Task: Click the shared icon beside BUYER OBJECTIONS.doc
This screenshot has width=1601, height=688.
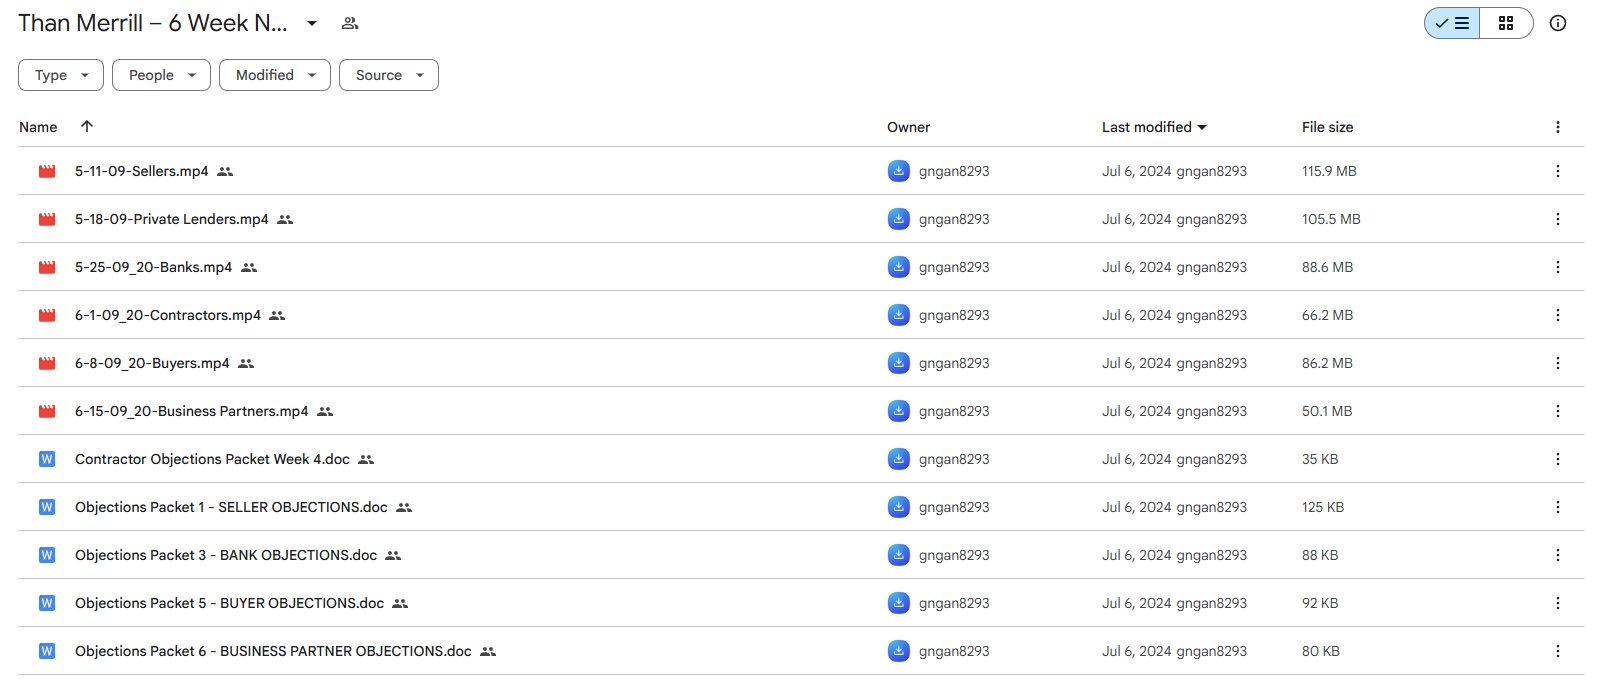Action: [x=400, y=604]
